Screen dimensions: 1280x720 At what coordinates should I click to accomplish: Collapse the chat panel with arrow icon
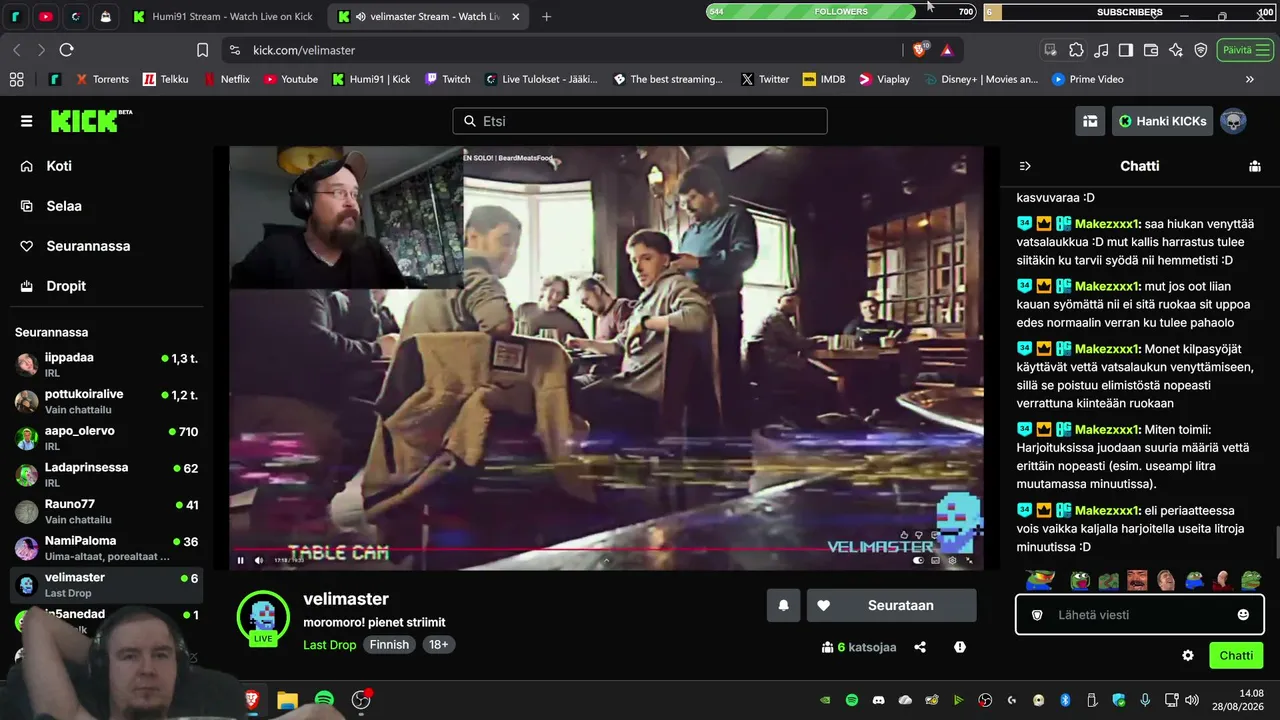(x=1025, y=166)
